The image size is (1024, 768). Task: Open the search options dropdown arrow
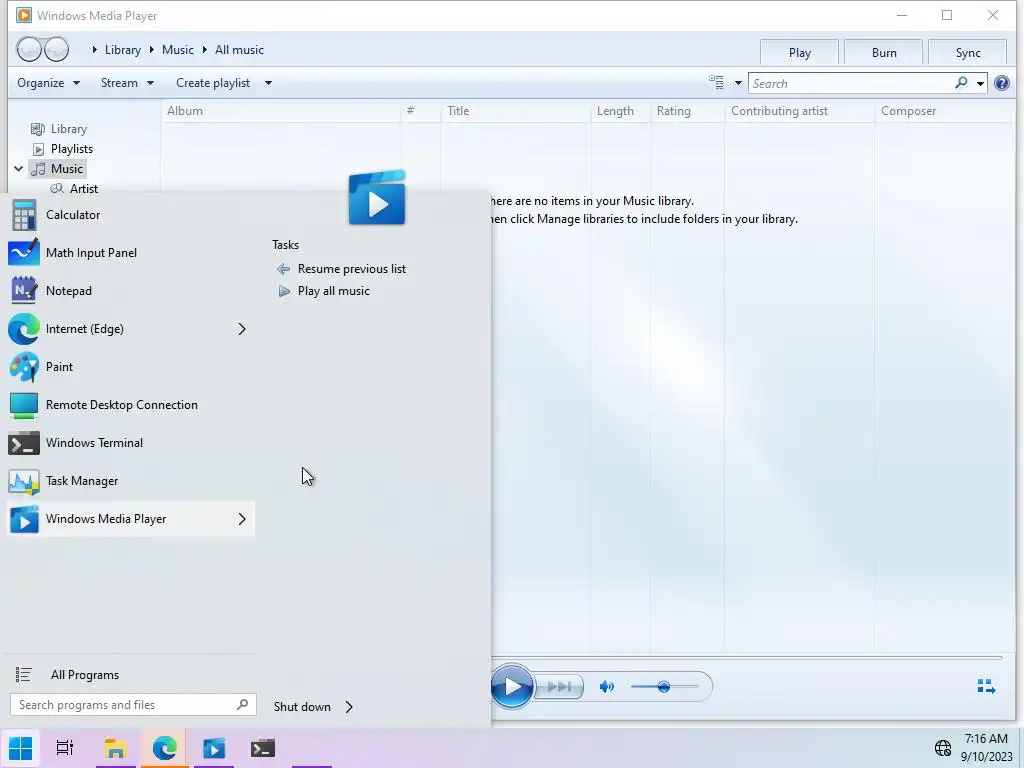pyautogui.click(x=980, y=83)
